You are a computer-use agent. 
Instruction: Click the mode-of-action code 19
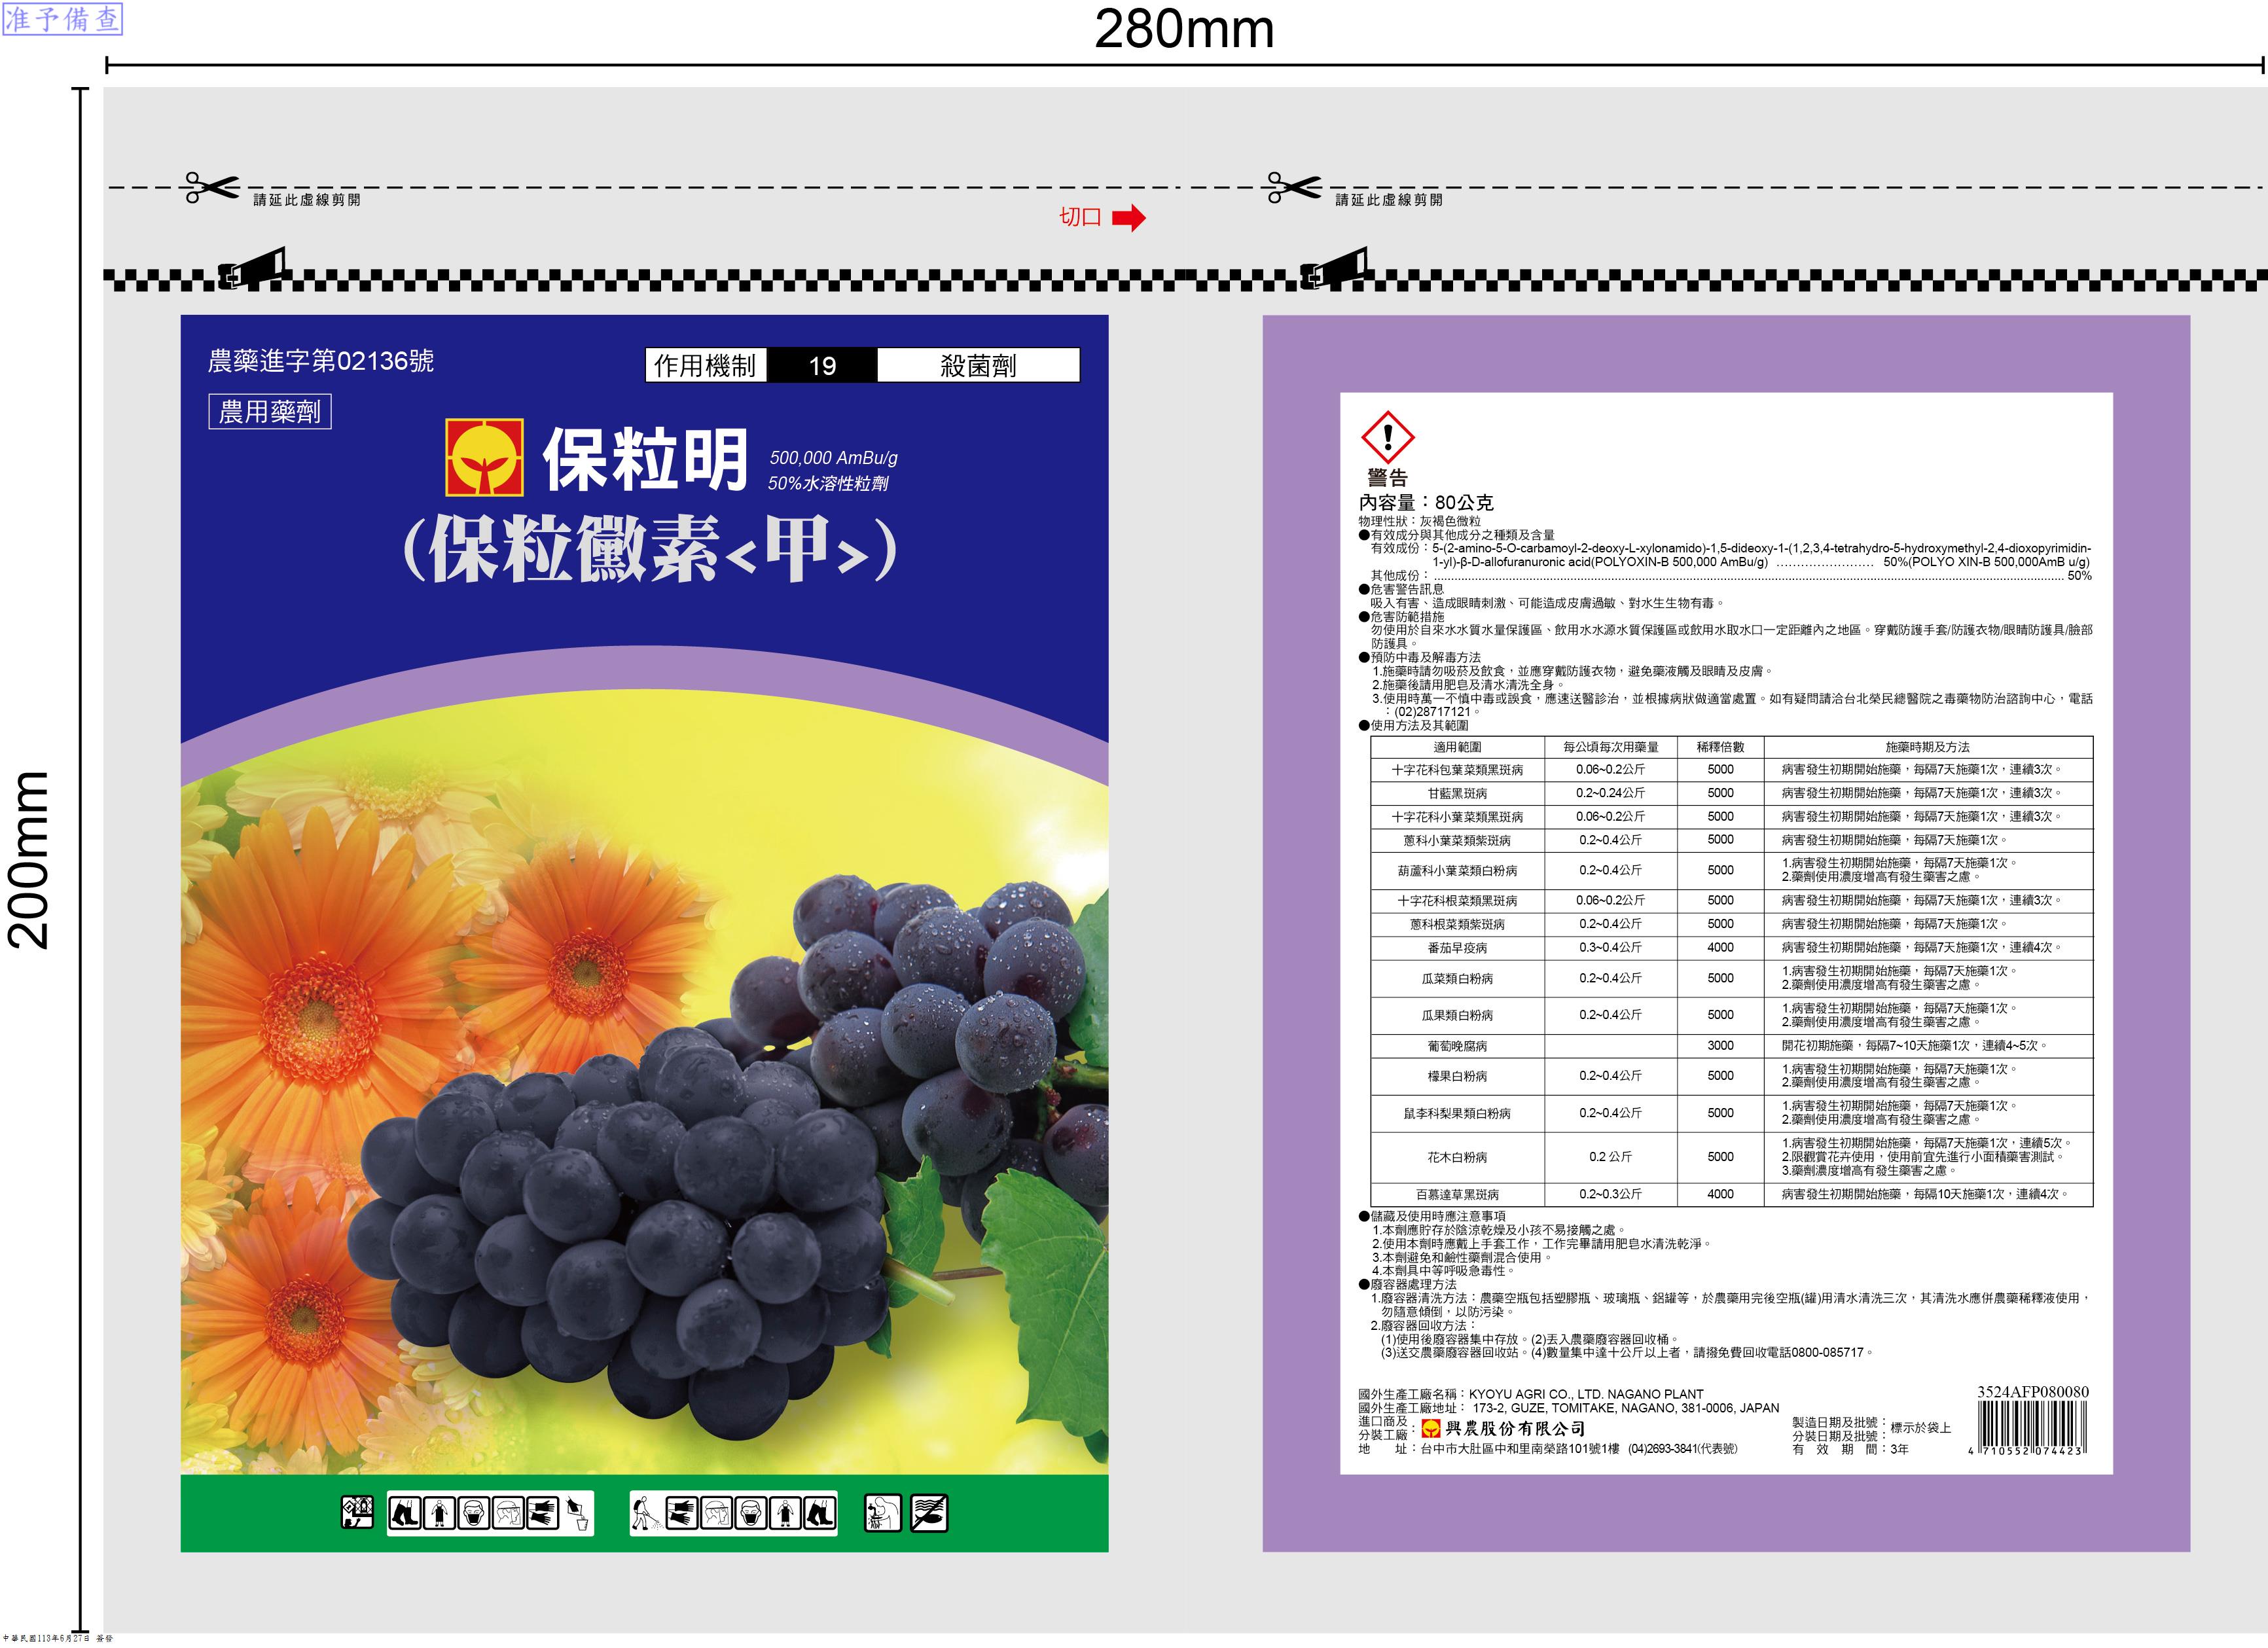click(x=822, y=366)
